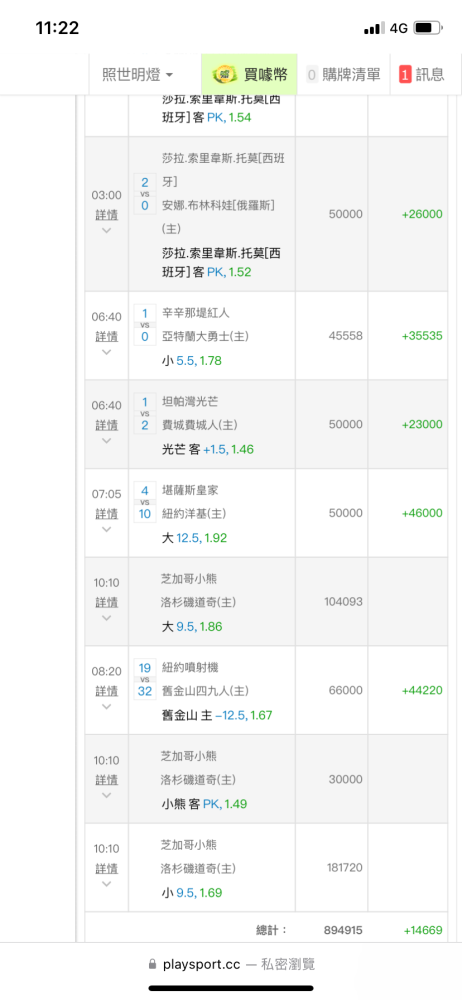Open 詳情 link for first 06:40 Reds game
Viewport: 462px width, 1000px height.
coord(107,337)
